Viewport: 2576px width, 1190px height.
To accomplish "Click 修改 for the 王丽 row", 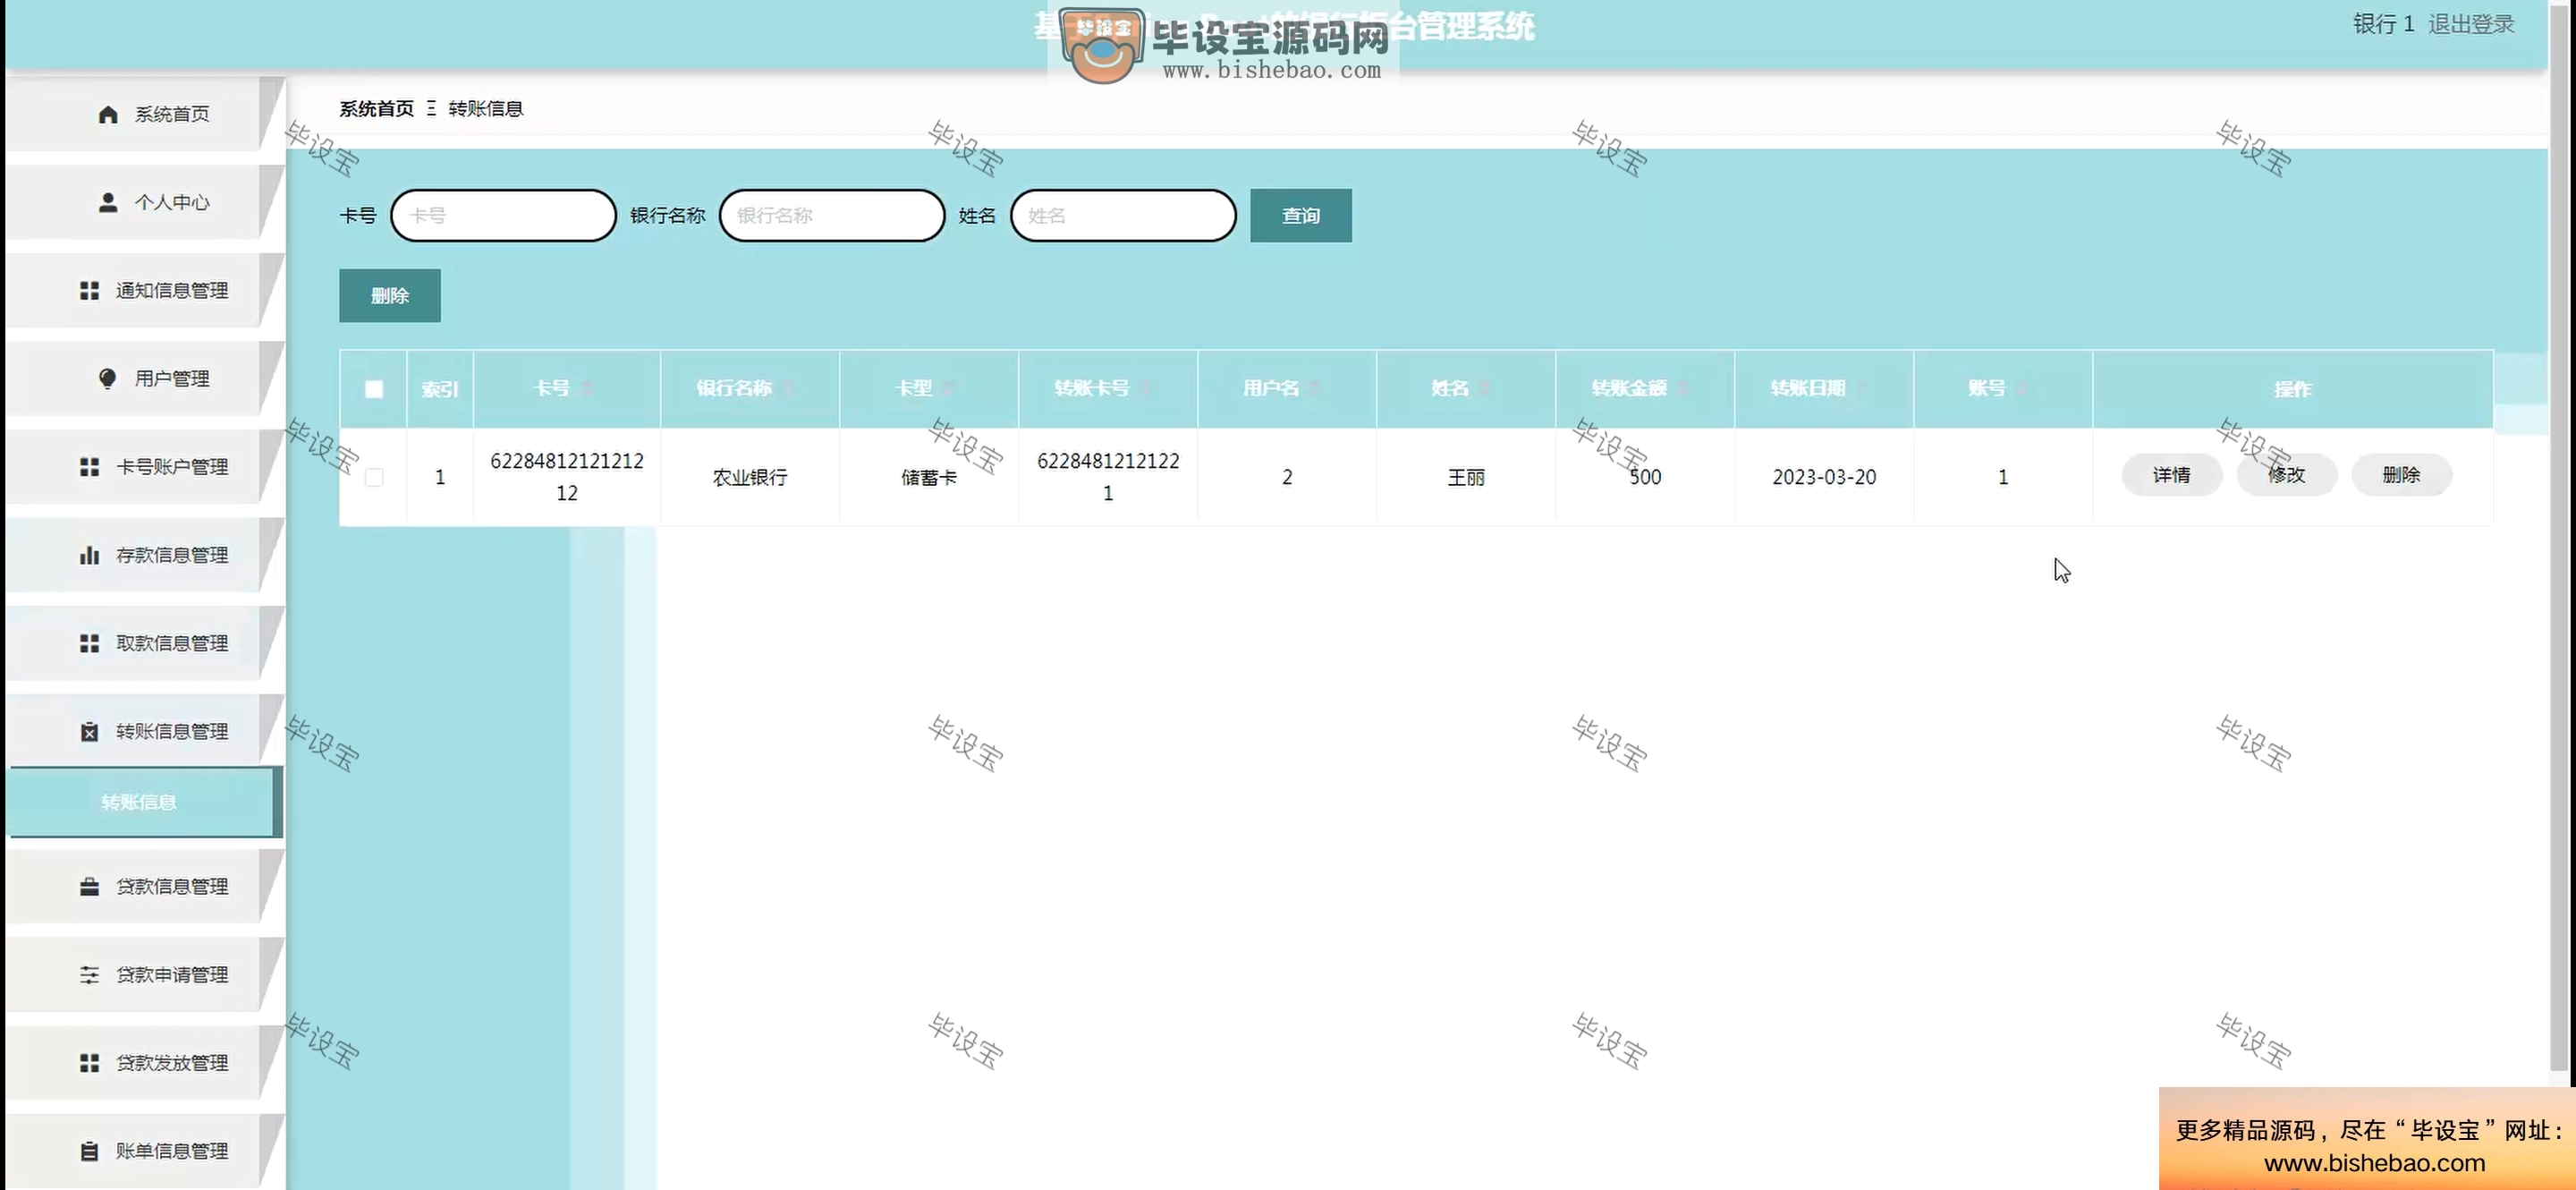I will [2286, 475].
